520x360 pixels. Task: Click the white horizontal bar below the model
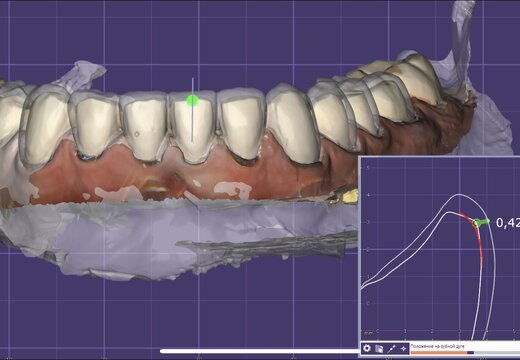[259, 351]
